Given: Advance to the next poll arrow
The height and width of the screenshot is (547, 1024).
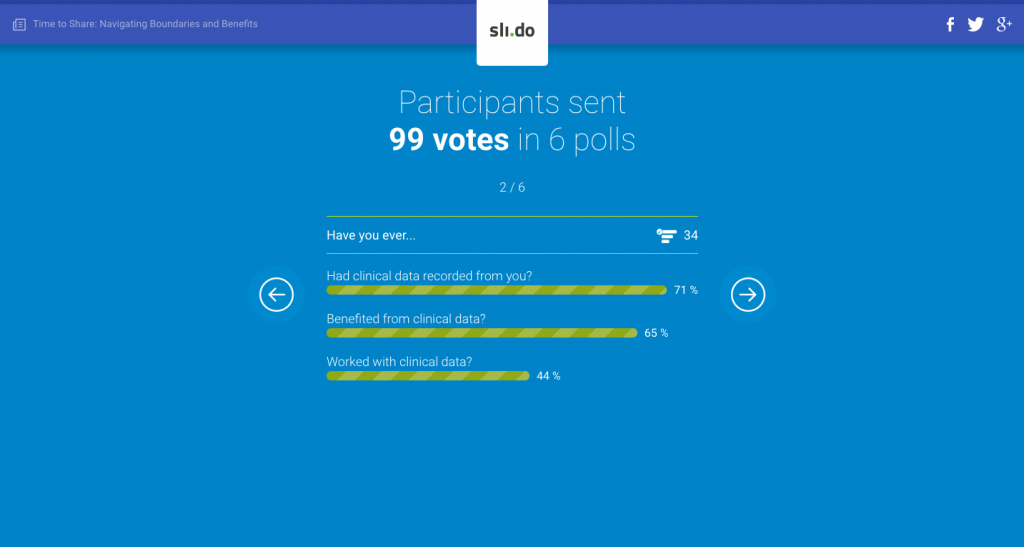Looking at the screenshot, I should [748, 294].
